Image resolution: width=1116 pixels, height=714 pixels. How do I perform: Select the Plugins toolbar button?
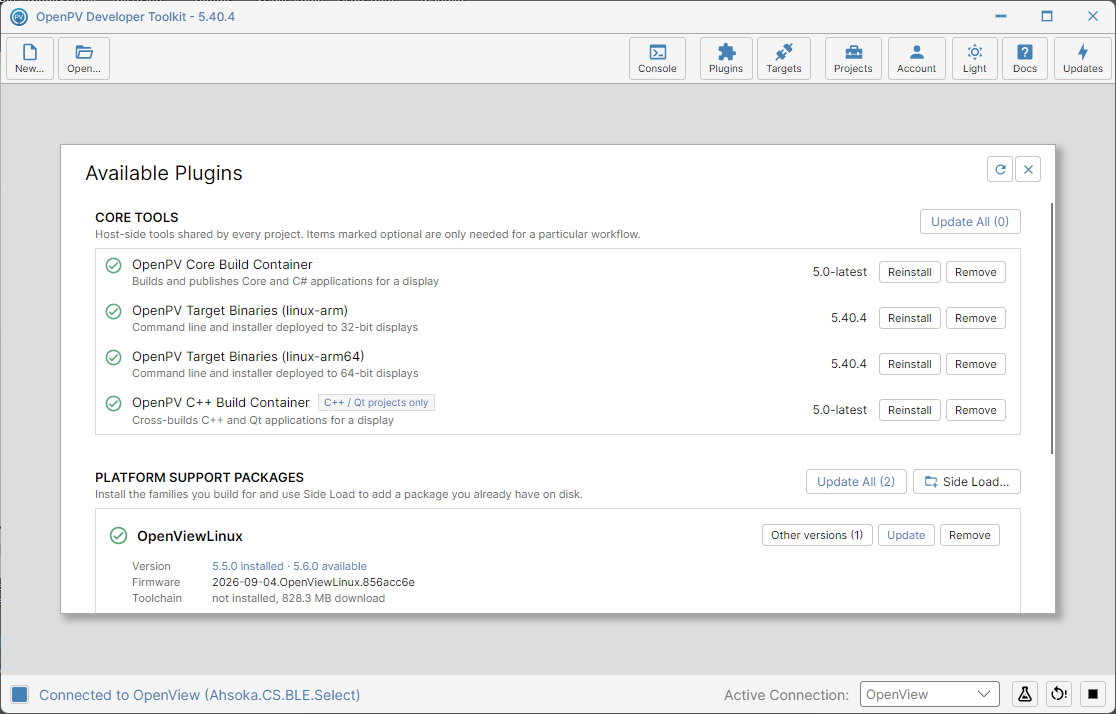point(726,58)
